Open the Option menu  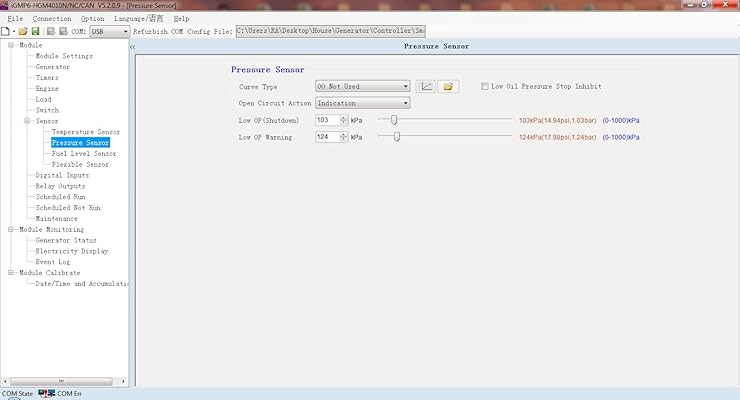[92, 18]
